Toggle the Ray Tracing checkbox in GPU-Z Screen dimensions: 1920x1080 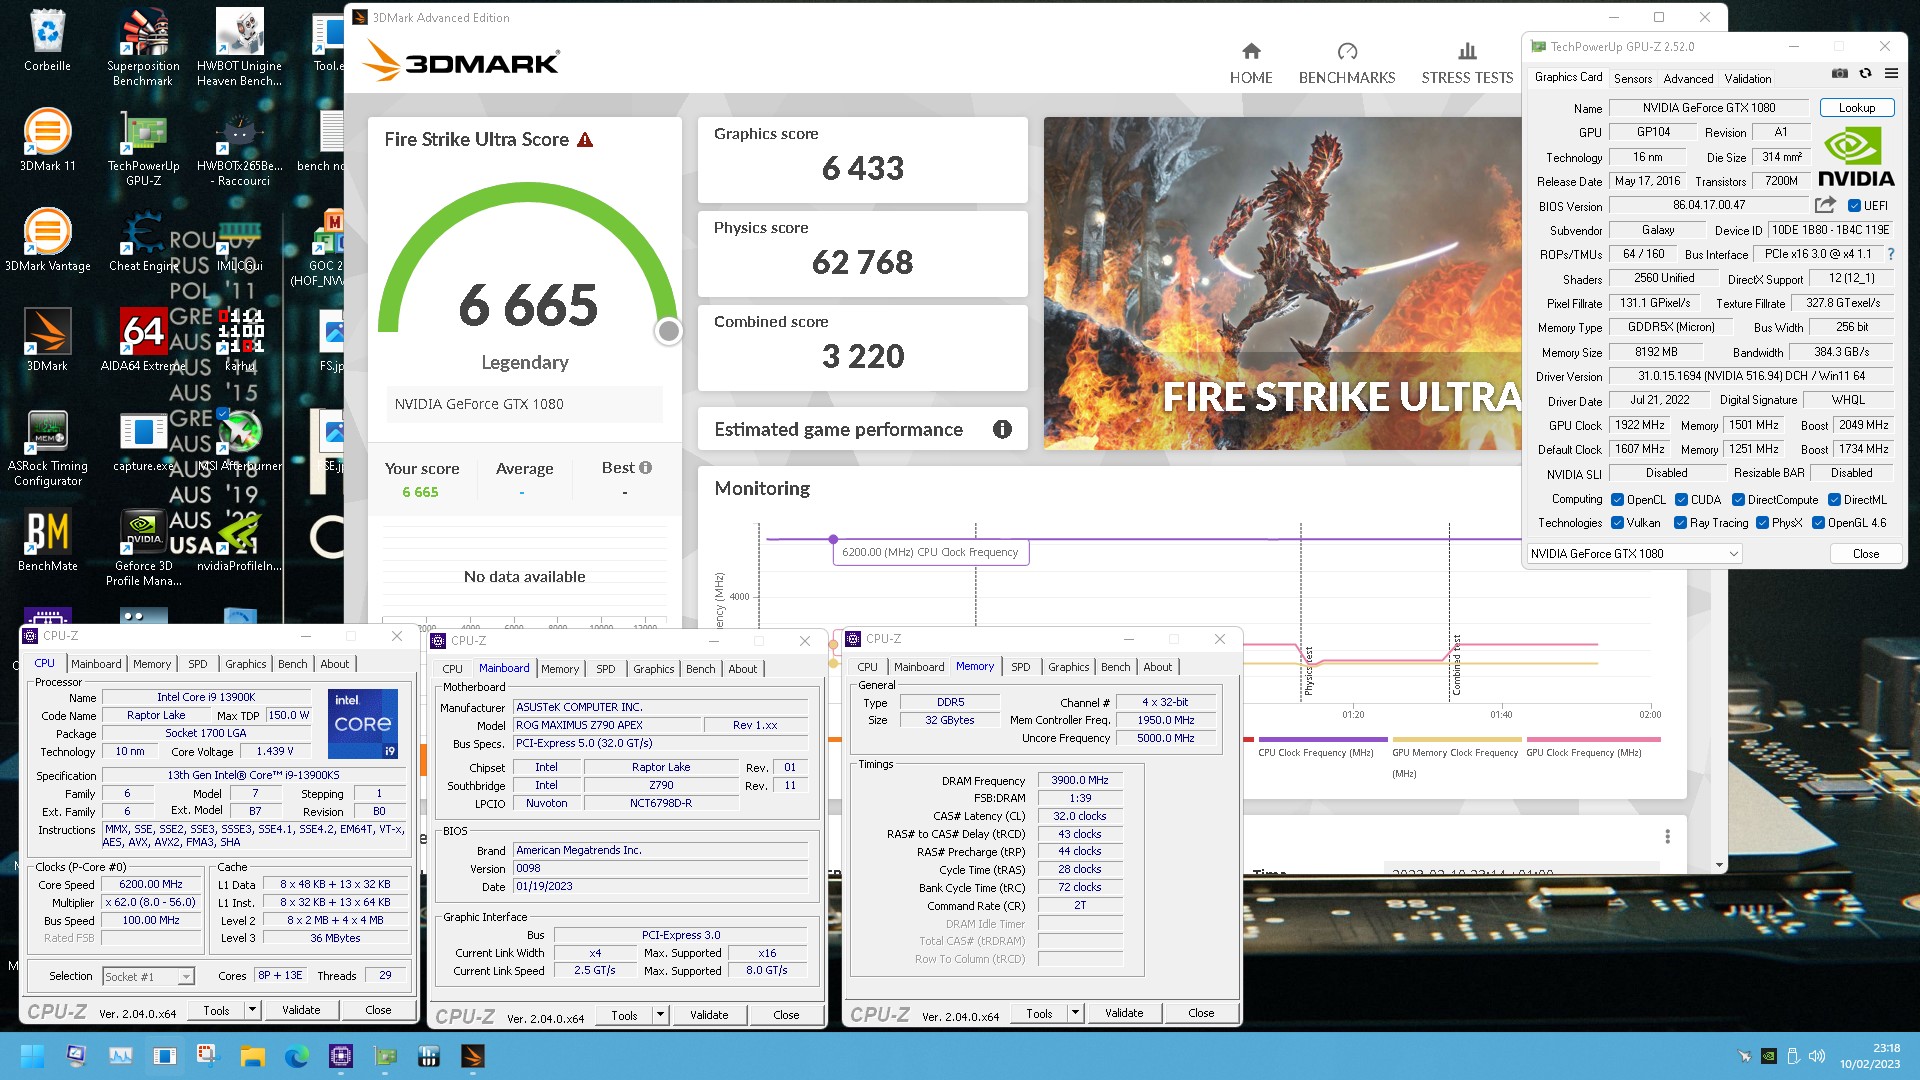pos(1680,523)
